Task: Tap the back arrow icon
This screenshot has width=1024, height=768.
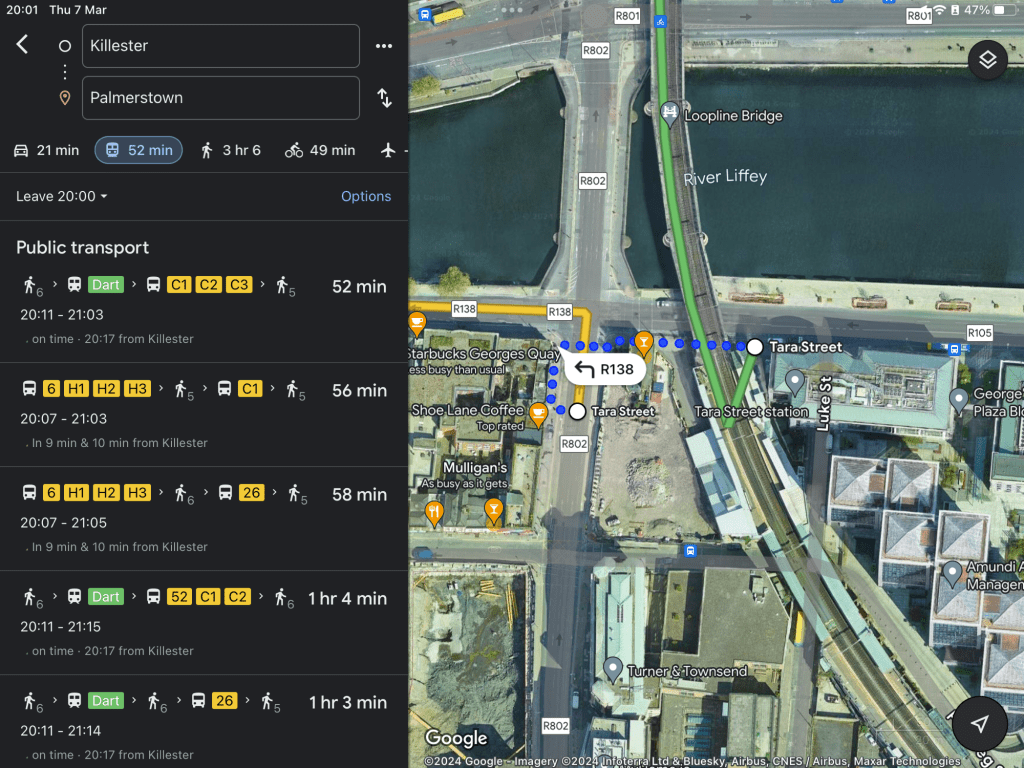Action: pyautogui.click(x=22, y=45)
